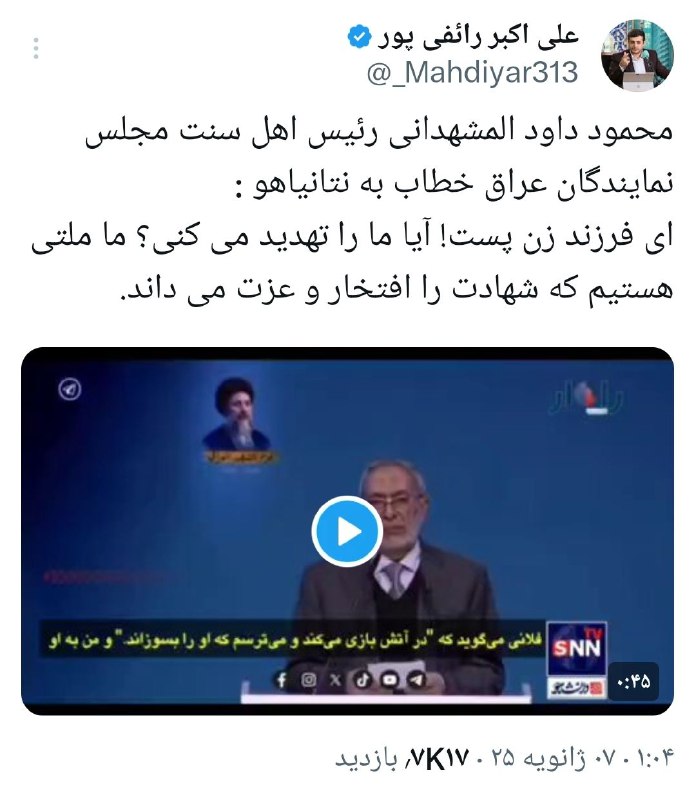Viewport: 696px width, 800px height.
Task: Play the embedded video
Action: (347, 531)
